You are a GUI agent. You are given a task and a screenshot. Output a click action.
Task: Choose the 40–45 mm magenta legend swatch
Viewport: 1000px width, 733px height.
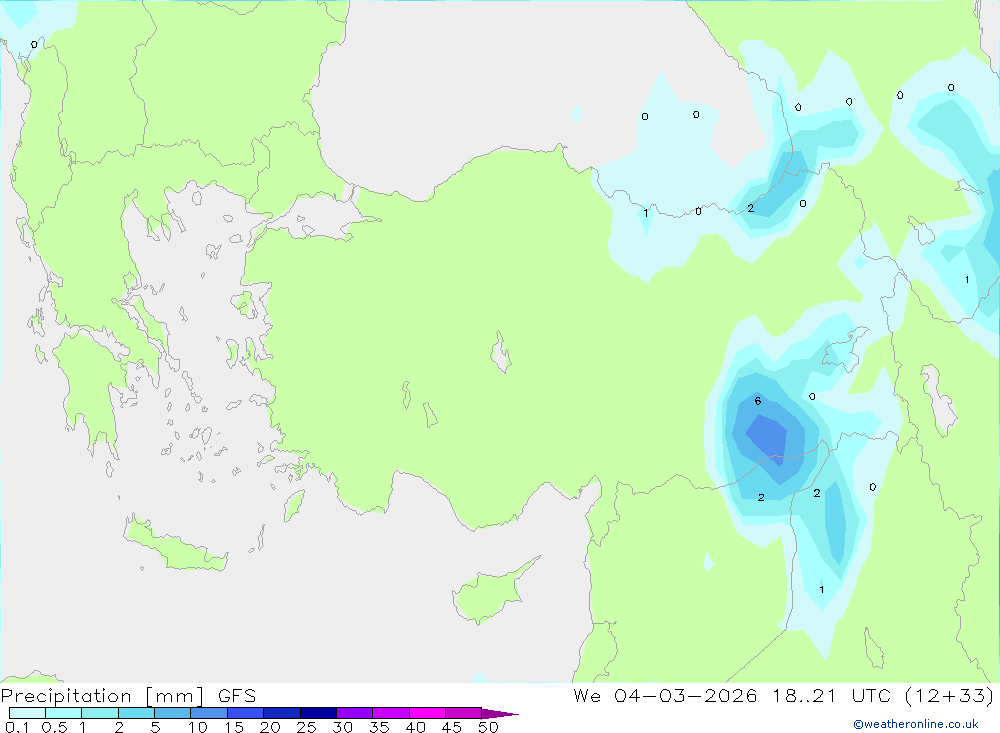[427, 713]
